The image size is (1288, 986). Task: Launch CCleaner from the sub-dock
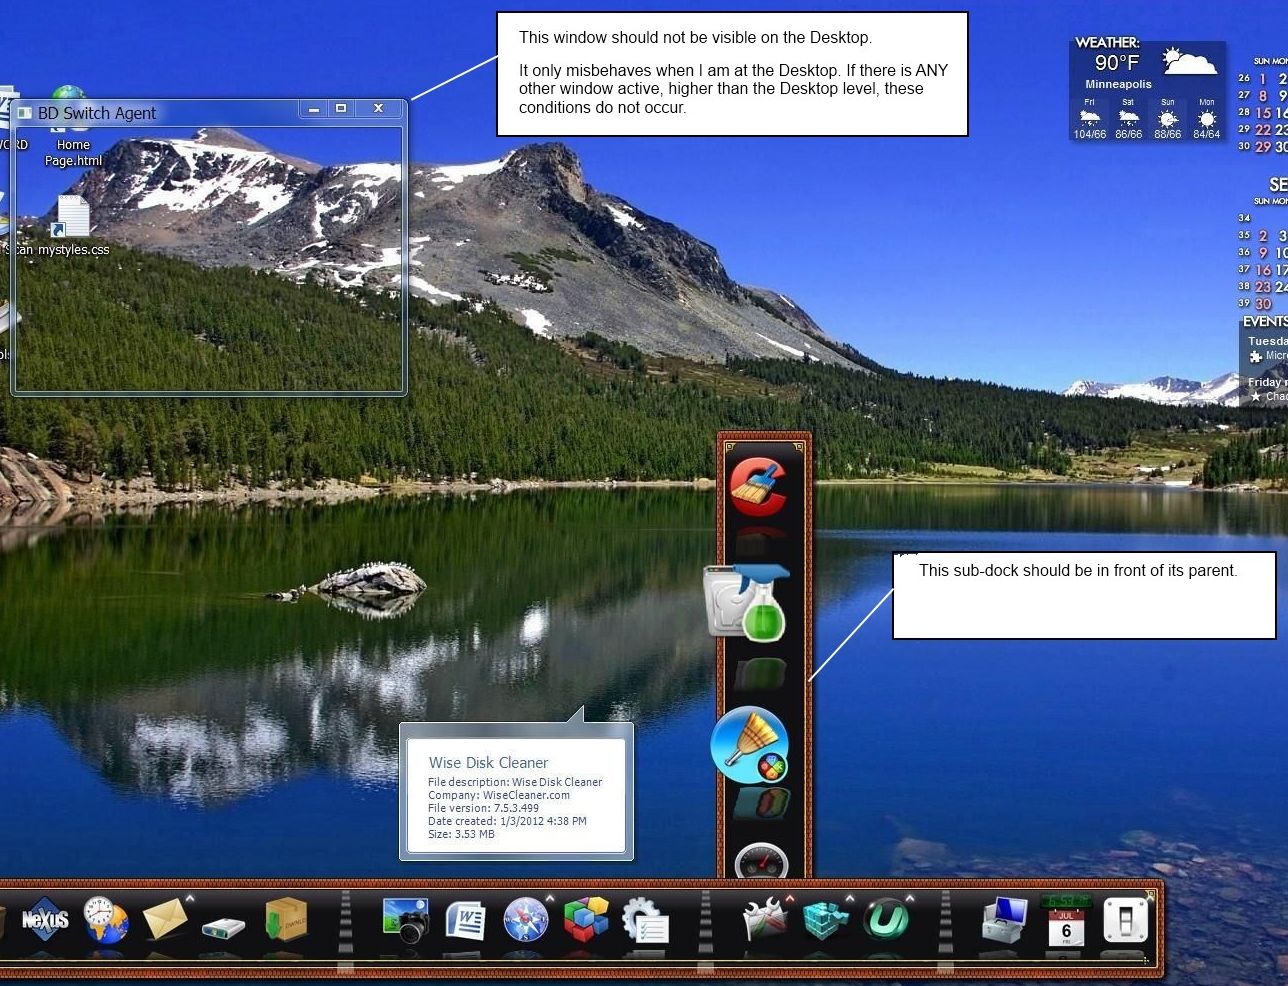758,486
